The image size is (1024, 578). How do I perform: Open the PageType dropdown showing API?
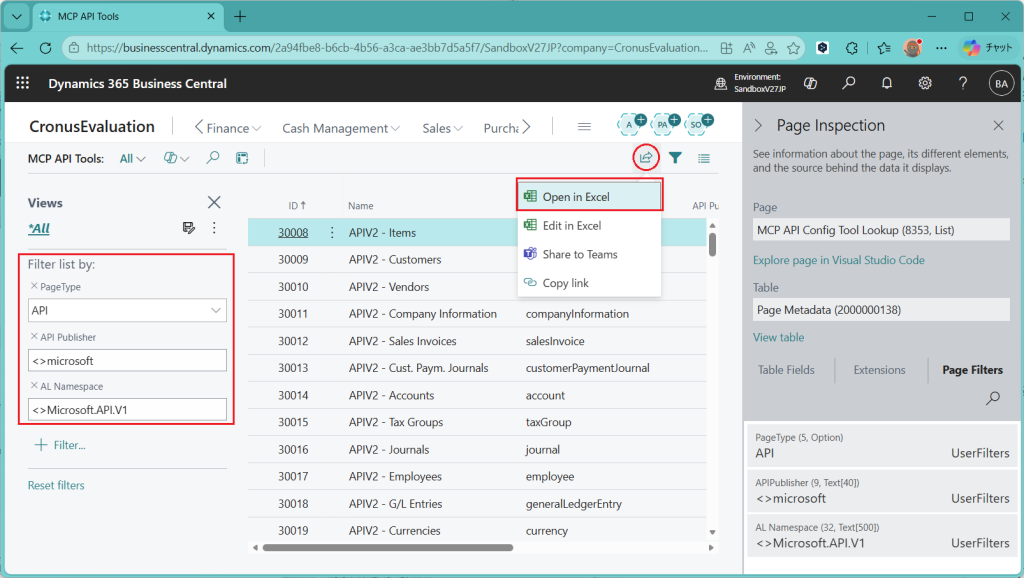point(127,311)
